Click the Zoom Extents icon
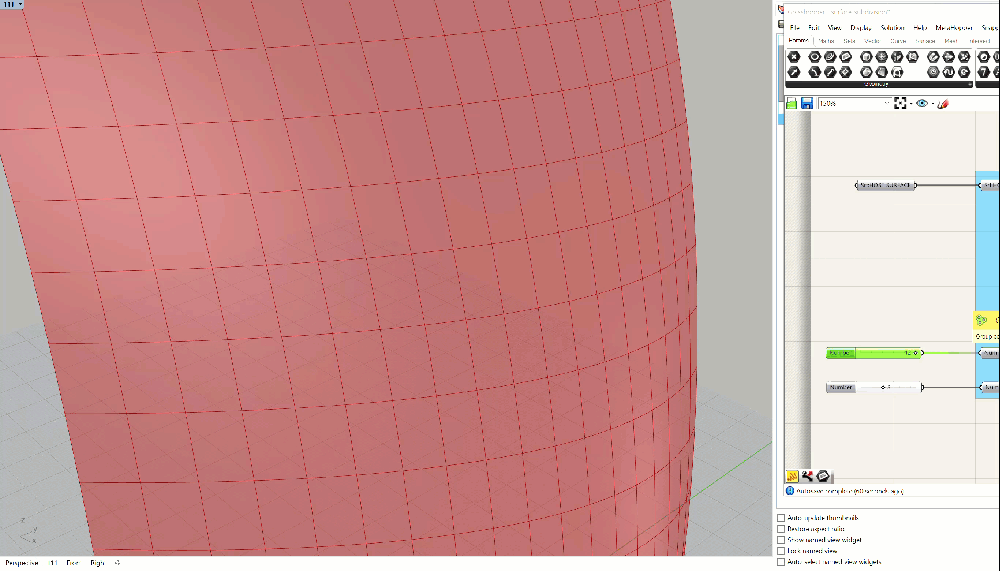Image resolution: width=1000 pixels, height=571 pixels. tap(900, 103)
